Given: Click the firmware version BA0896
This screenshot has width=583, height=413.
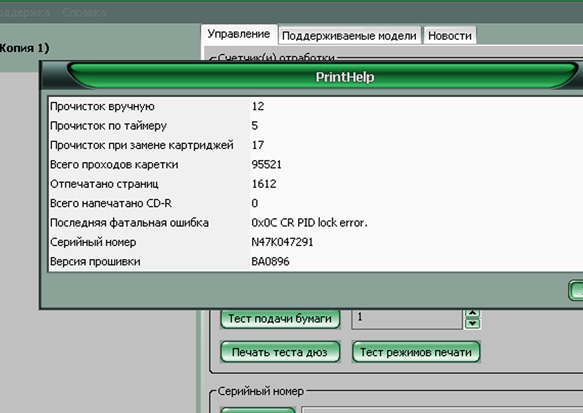Looking at the screenshot, I should point(270,261).
